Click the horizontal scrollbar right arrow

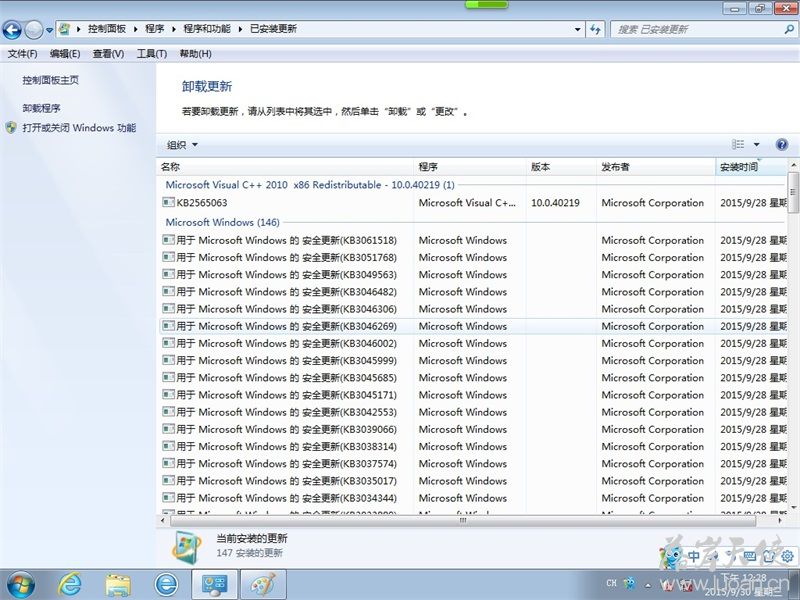[781, 520]
